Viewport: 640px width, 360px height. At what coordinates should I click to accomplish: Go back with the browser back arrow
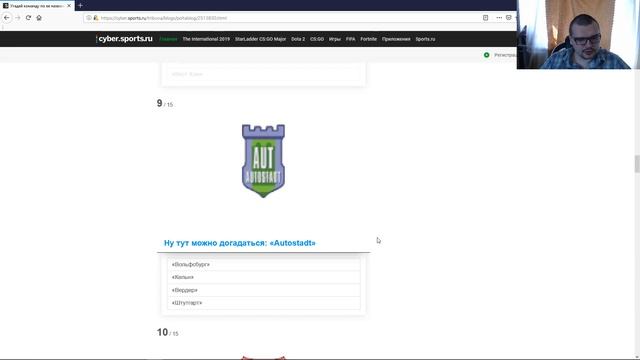7,18
